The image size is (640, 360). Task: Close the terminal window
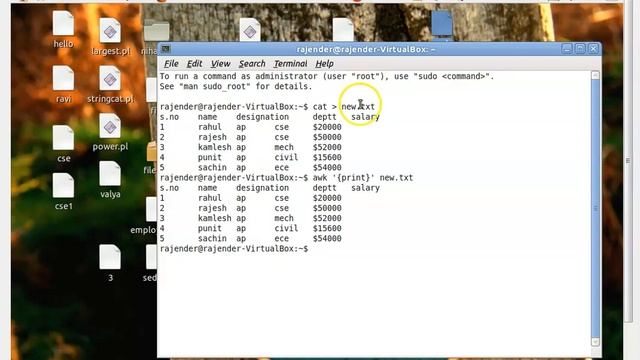(593, 49)
